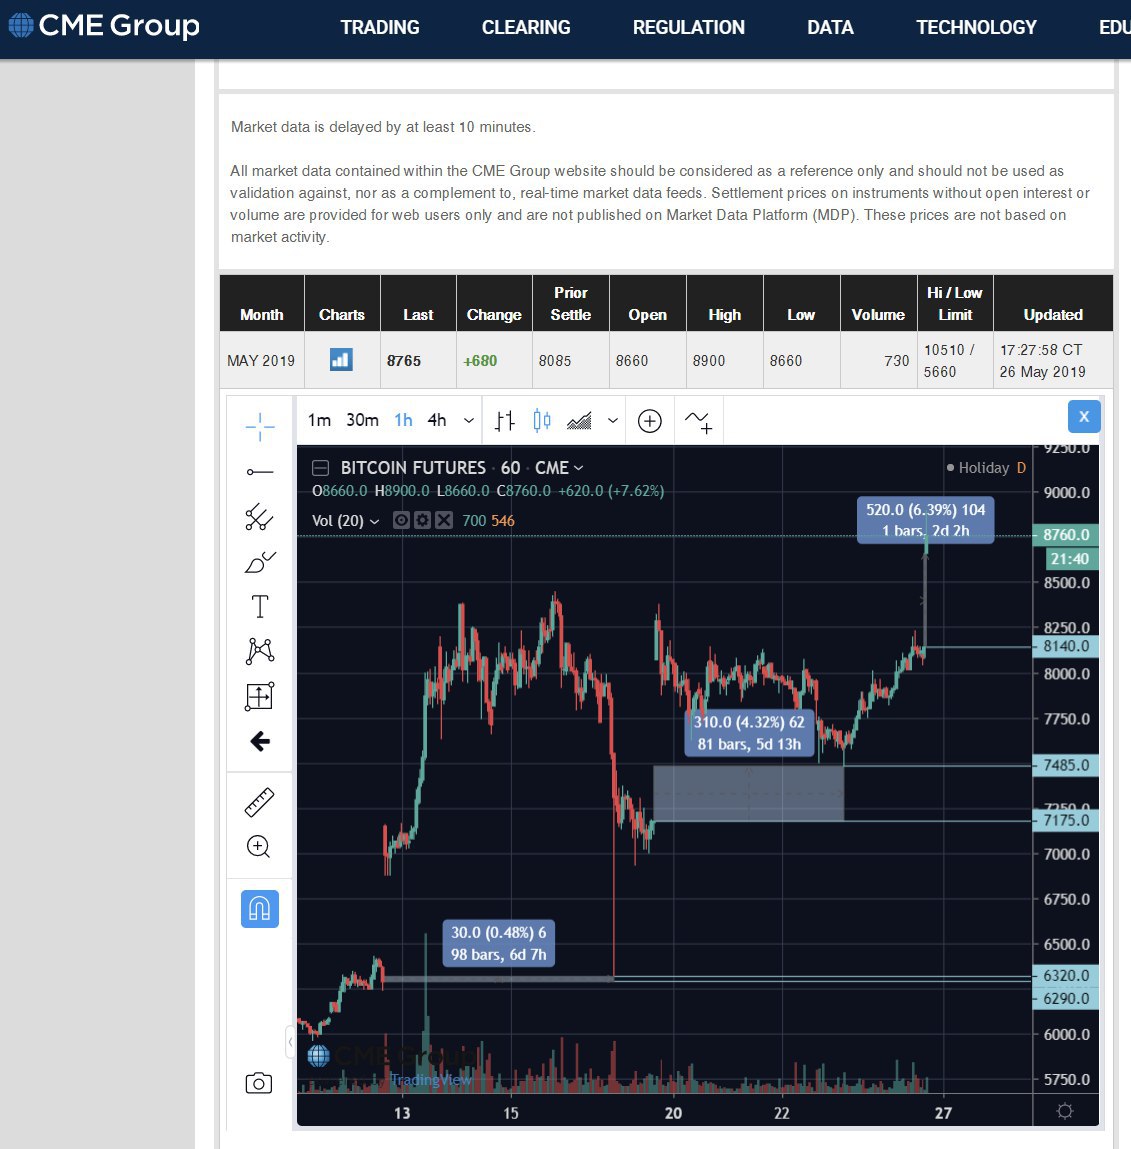Expand the collapsed left panel arrow
Image resolution: width=1131 pixels, height=1149 pixels.
point(290,1041)
